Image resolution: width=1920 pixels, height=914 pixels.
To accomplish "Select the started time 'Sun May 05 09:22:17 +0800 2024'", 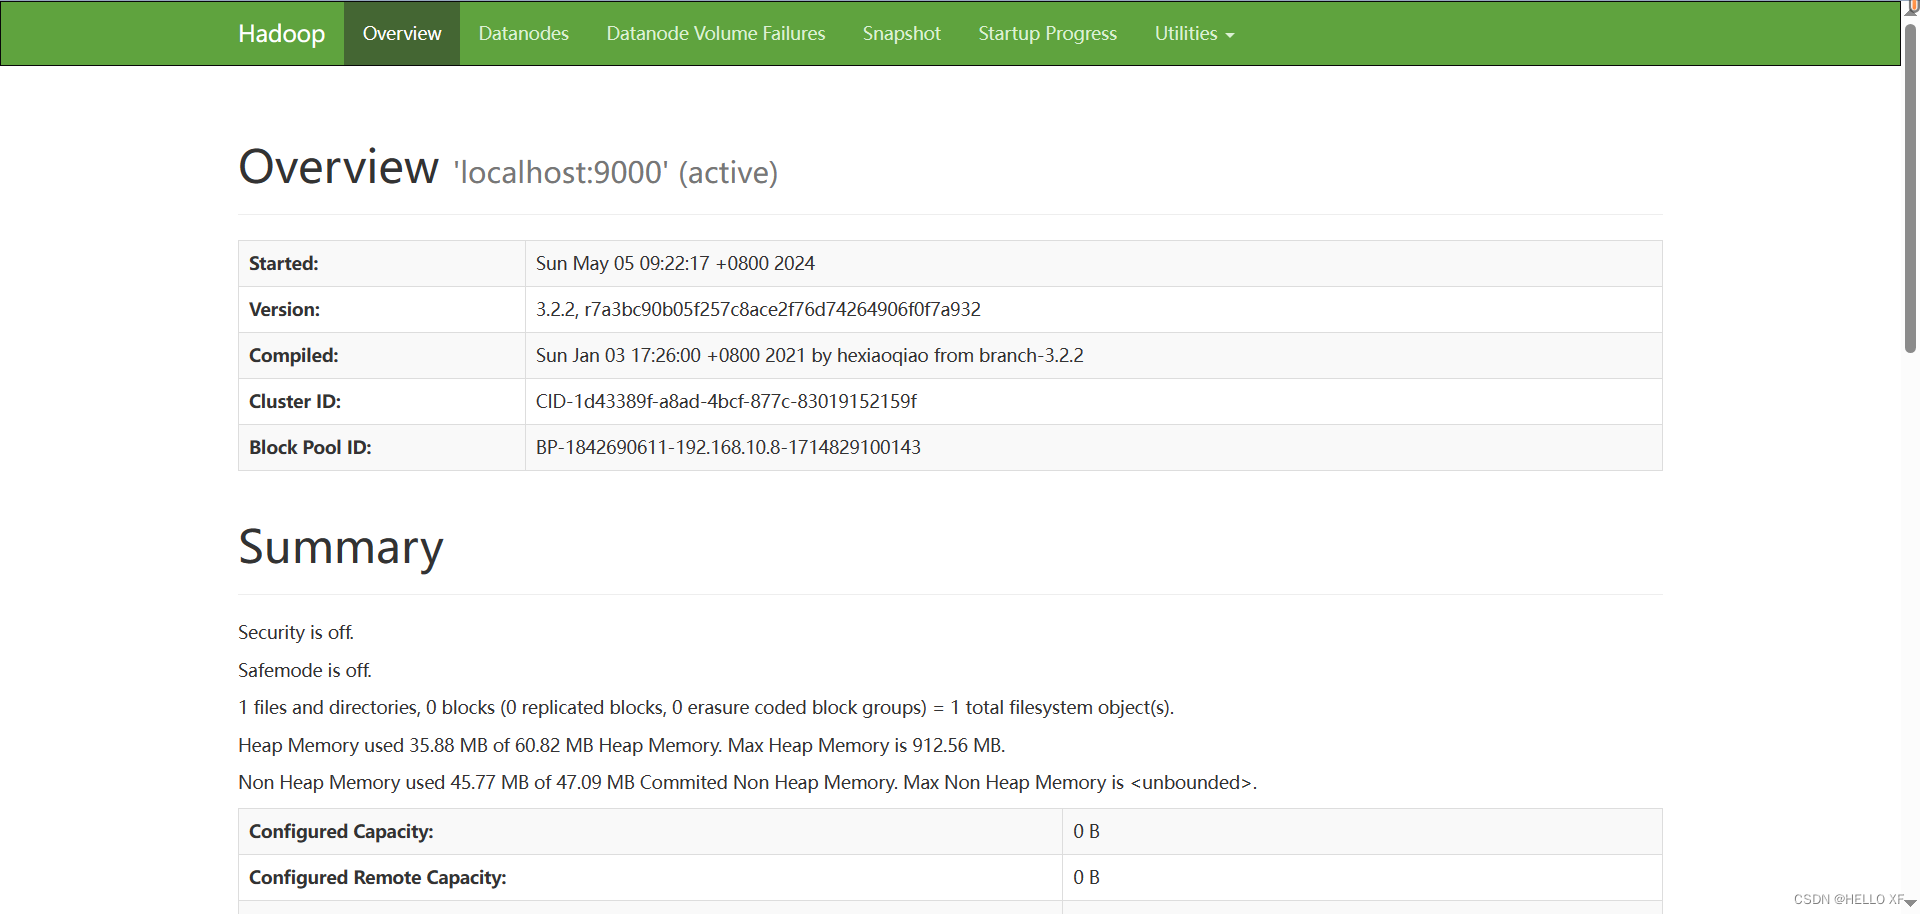I will 675,263.
